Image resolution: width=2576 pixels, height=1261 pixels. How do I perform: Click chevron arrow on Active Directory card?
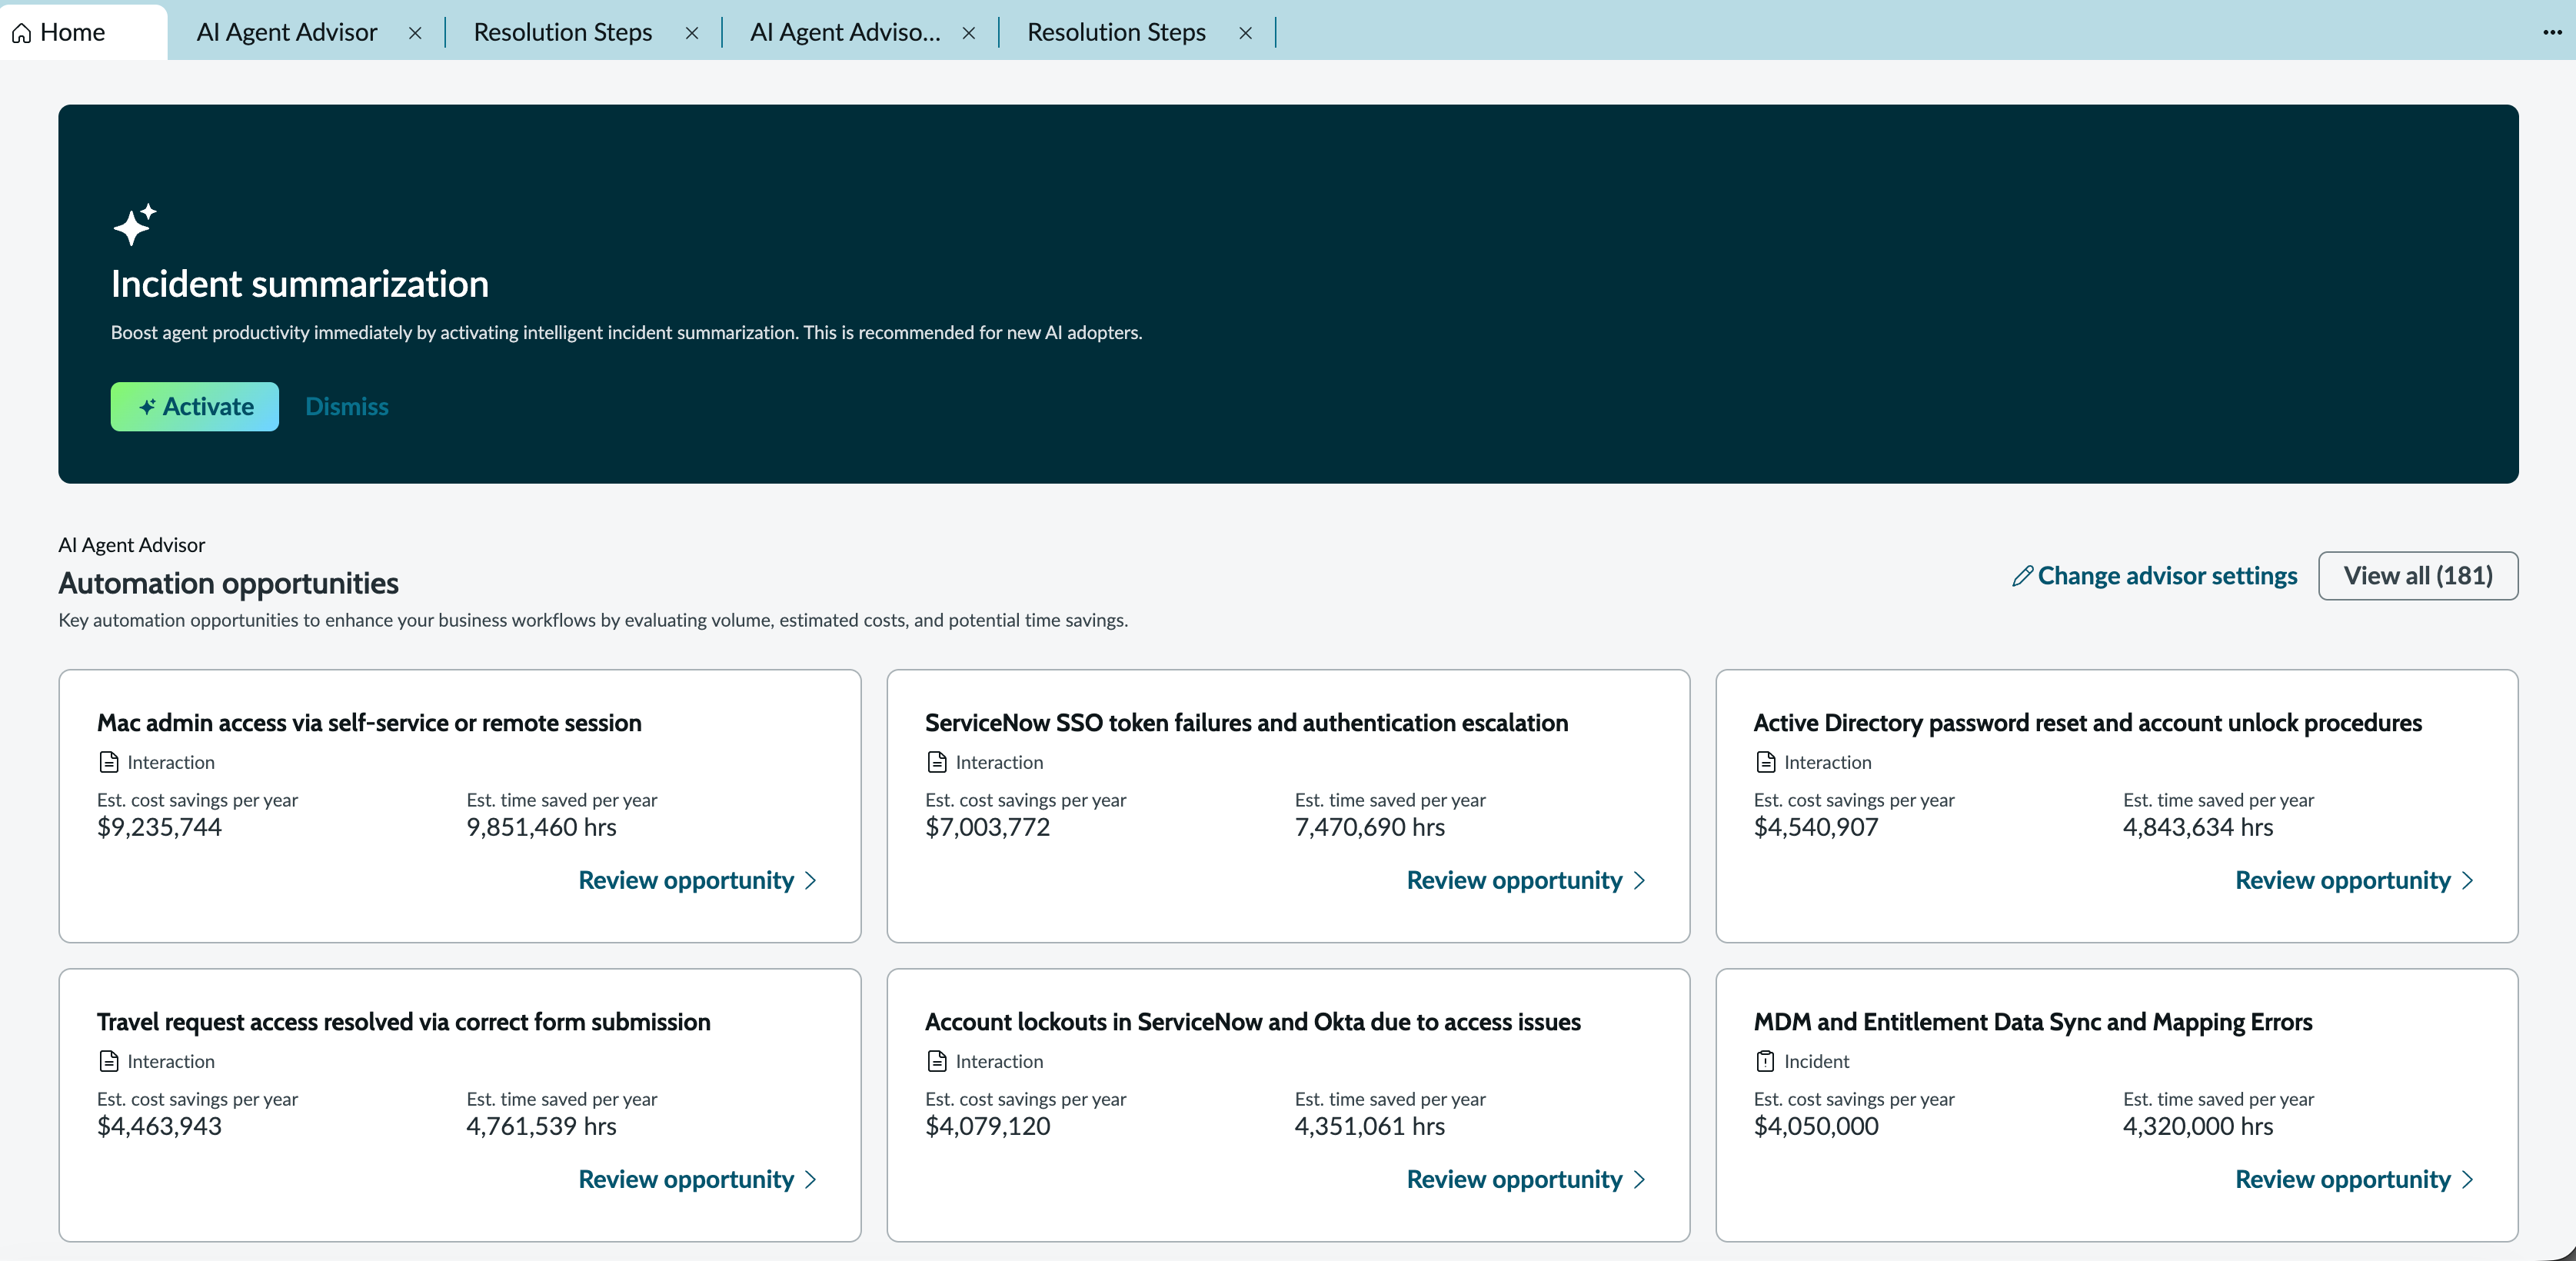(x=2468, y=881)
